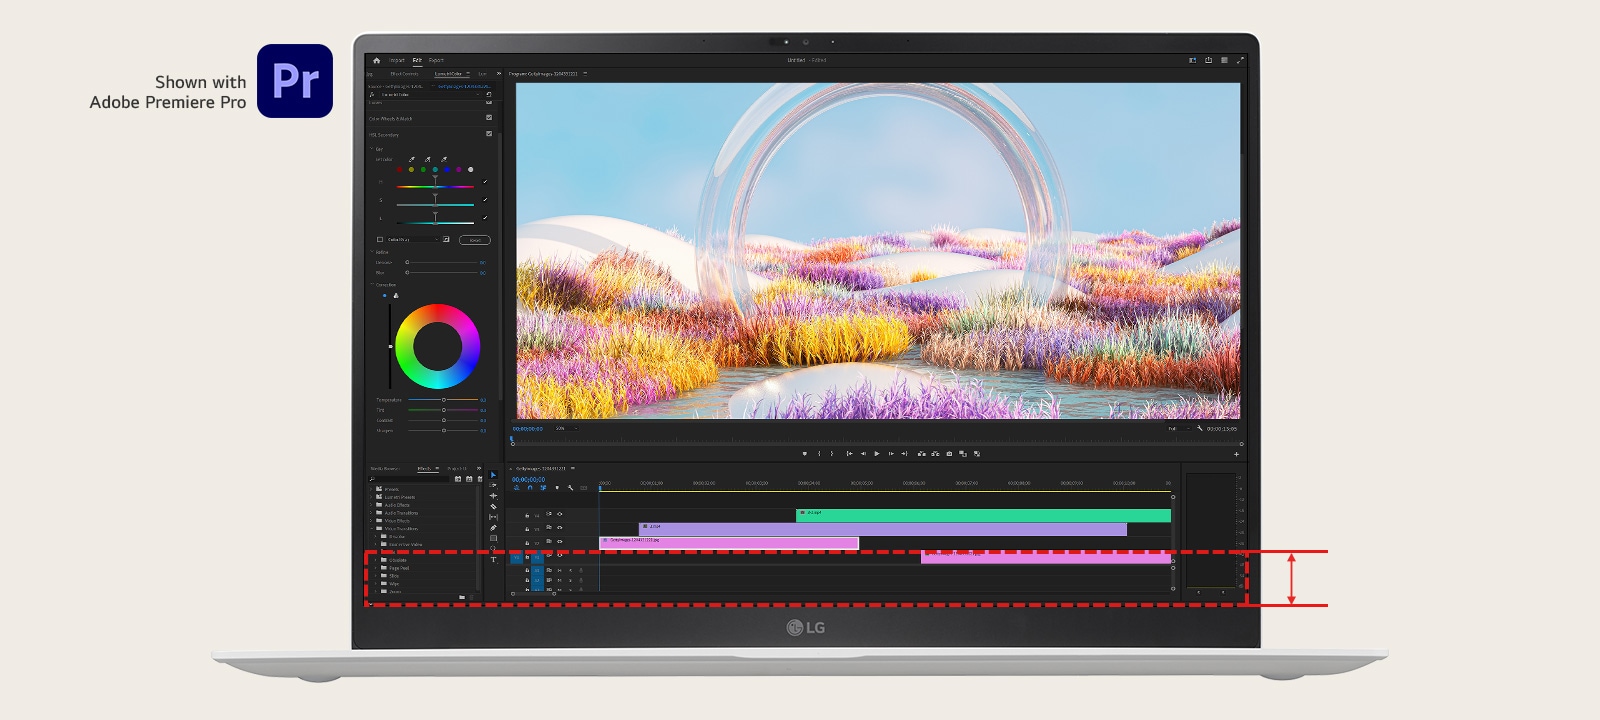Click Export Frame camera icon
The height and width of the screenshot is (720, 1600).
coord(949,454)
